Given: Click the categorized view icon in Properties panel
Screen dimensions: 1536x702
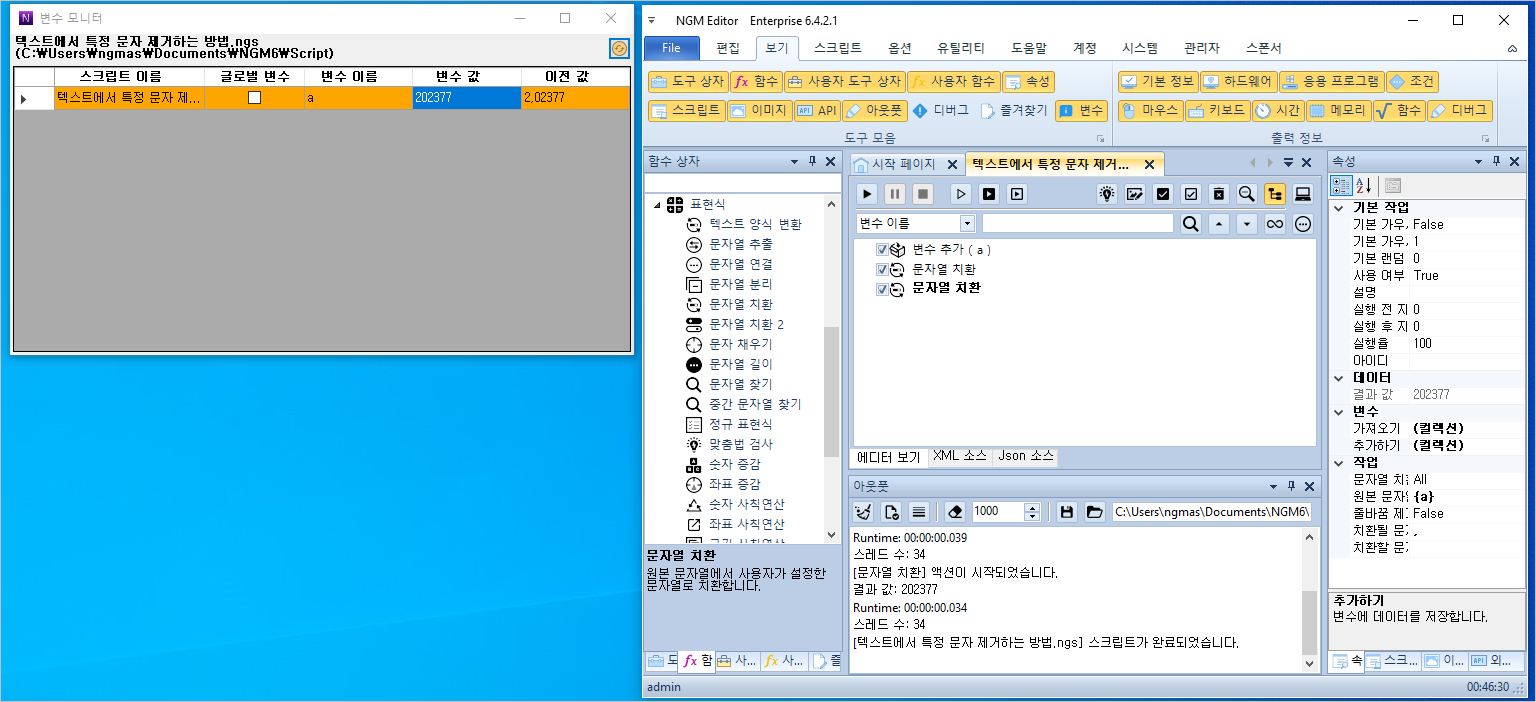Looking at the screenshot, I should coord(1341,185).
